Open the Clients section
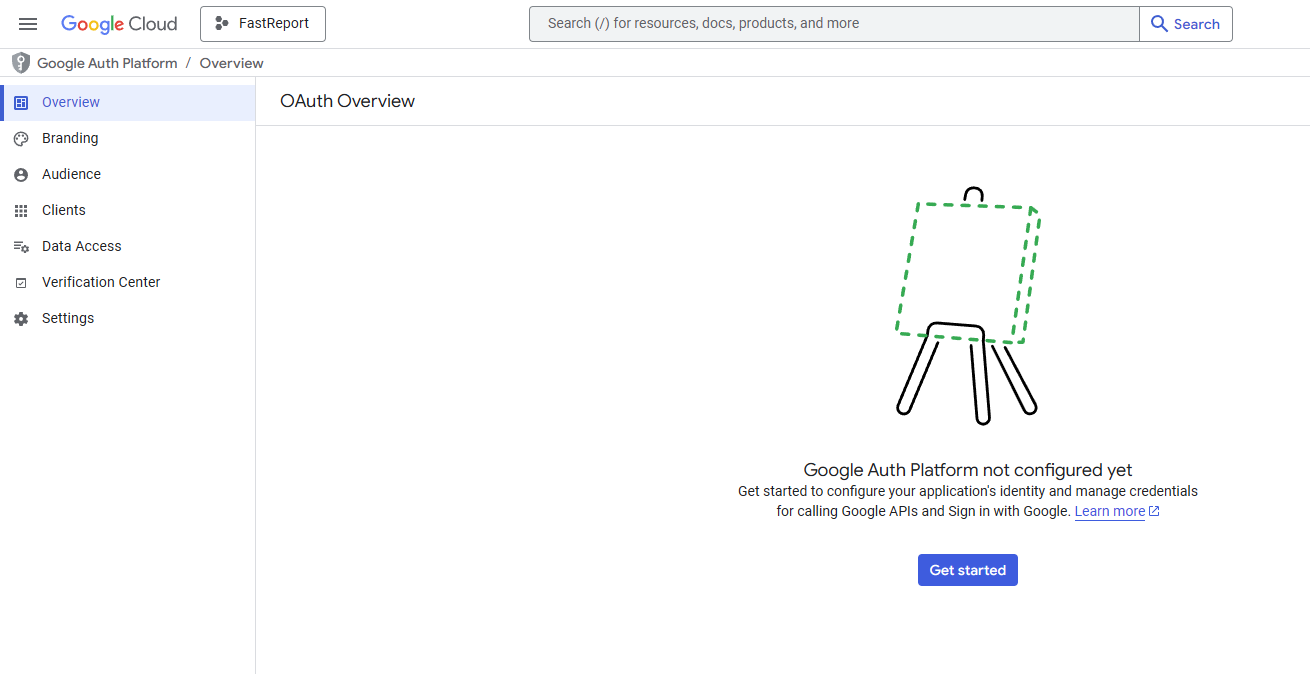Viewport: 1310px width, 674px height. (64, 210)
